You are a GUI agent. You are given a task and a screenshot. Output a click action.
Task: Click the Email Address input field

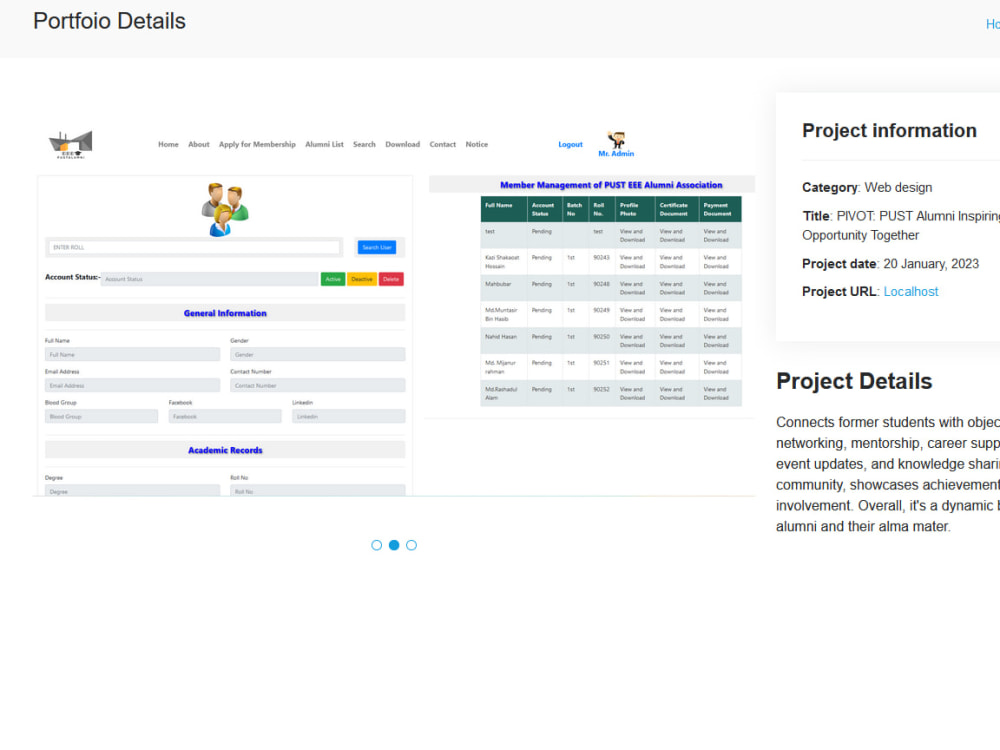tap(133, 385)
